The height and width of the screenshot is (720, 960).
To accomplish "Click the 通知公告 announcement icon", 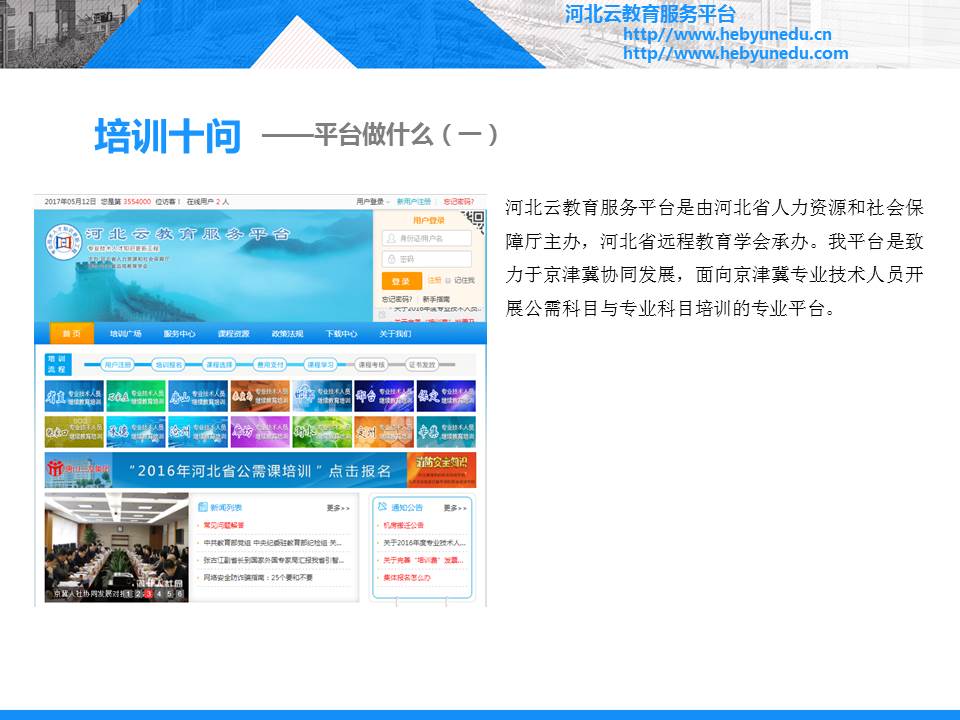I will point(383,507).
